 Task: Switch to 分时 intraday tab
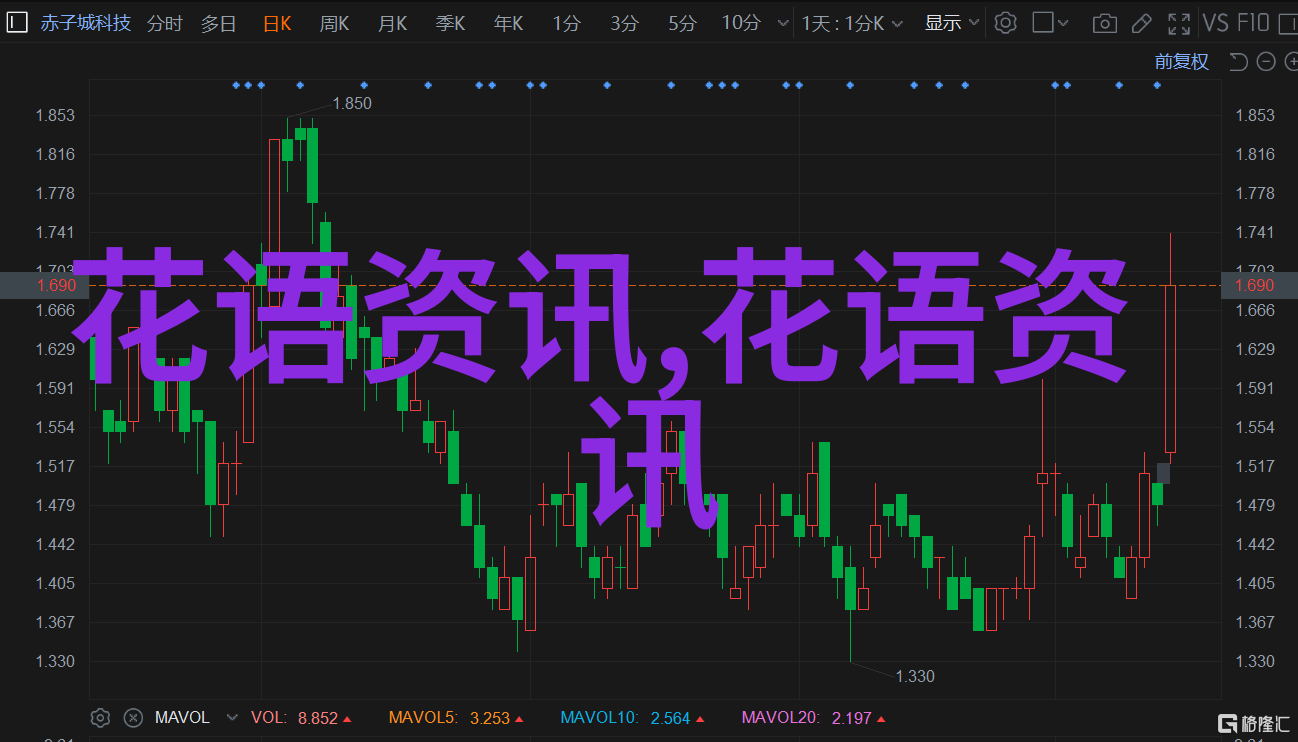165,22
